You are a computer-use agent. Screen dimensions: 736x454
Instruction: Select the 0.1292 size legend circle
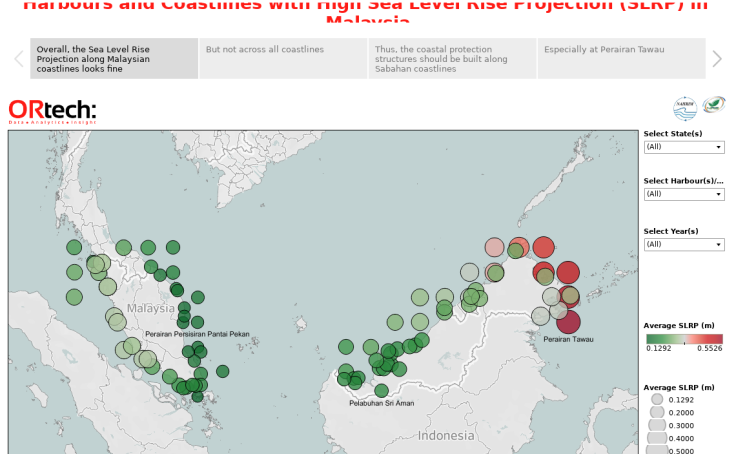[x=657, y=400]
